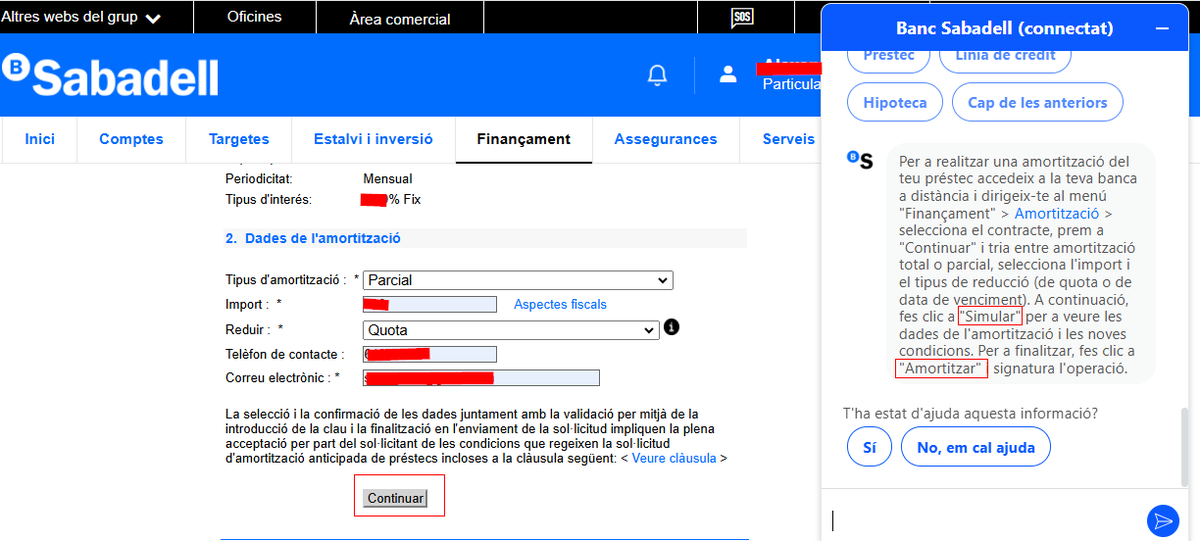This screenshot has height=541, width=1200.
Task: Focus the Correu electrònic field
Action: [481, 378]
